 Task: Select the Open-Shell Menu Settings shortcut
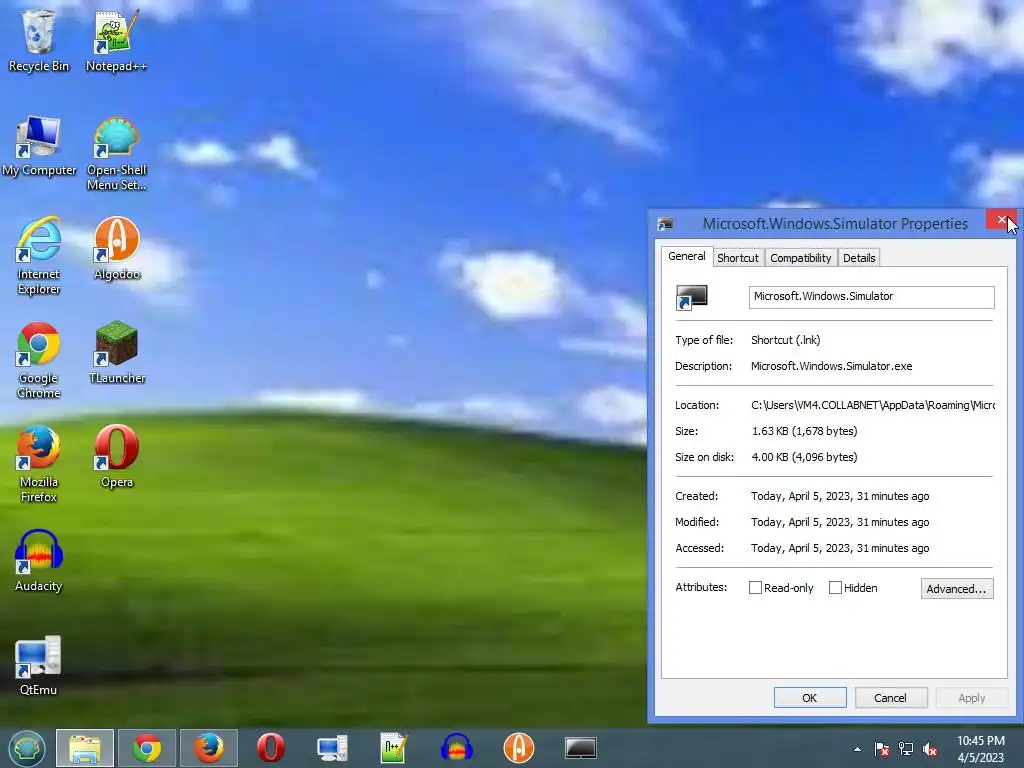click(116, 154)
